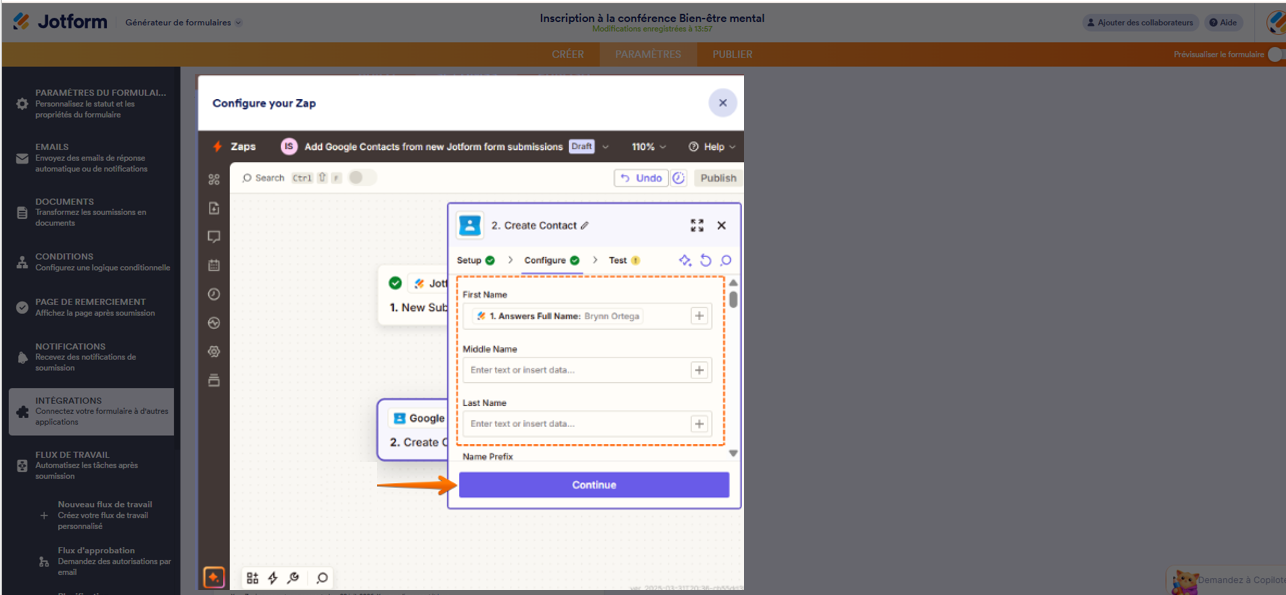Open Documents settings in sidebar
Image resolution: width=1286 pixels, height=595 pixels.
tap(91, 212)
